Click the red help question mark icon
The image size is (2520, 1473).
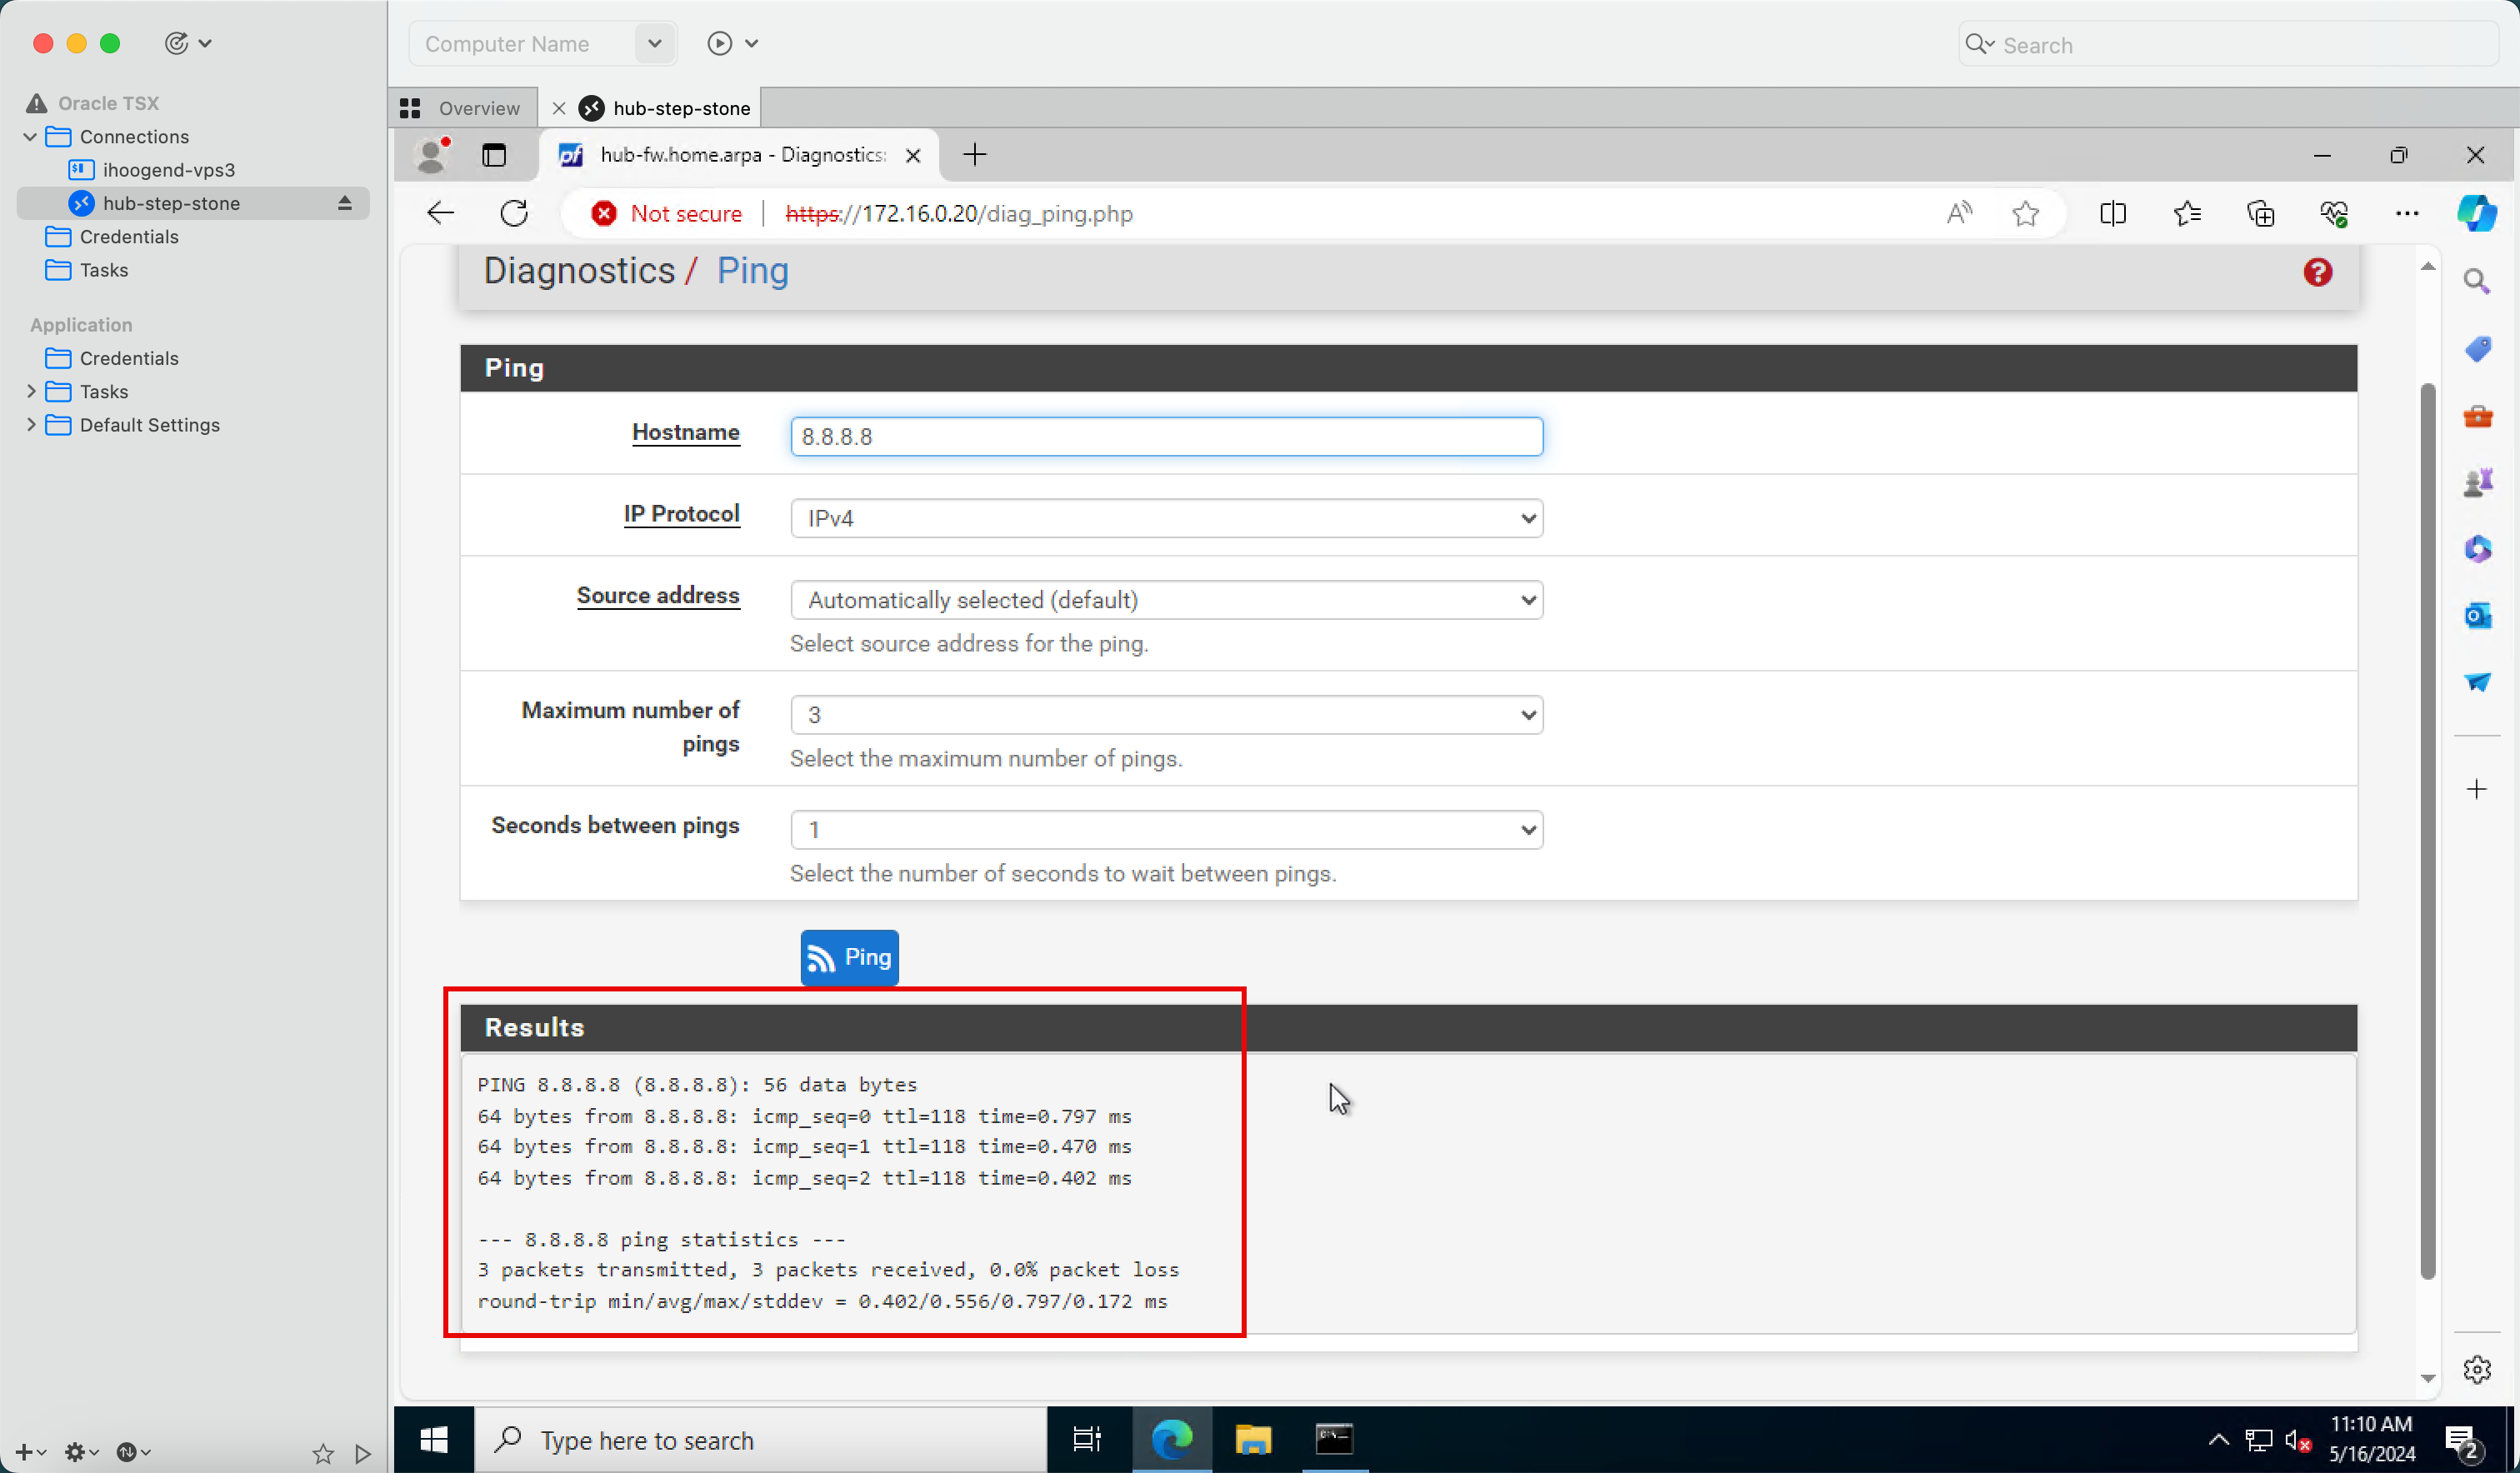pyautogui.click(x=2317, y=272)
